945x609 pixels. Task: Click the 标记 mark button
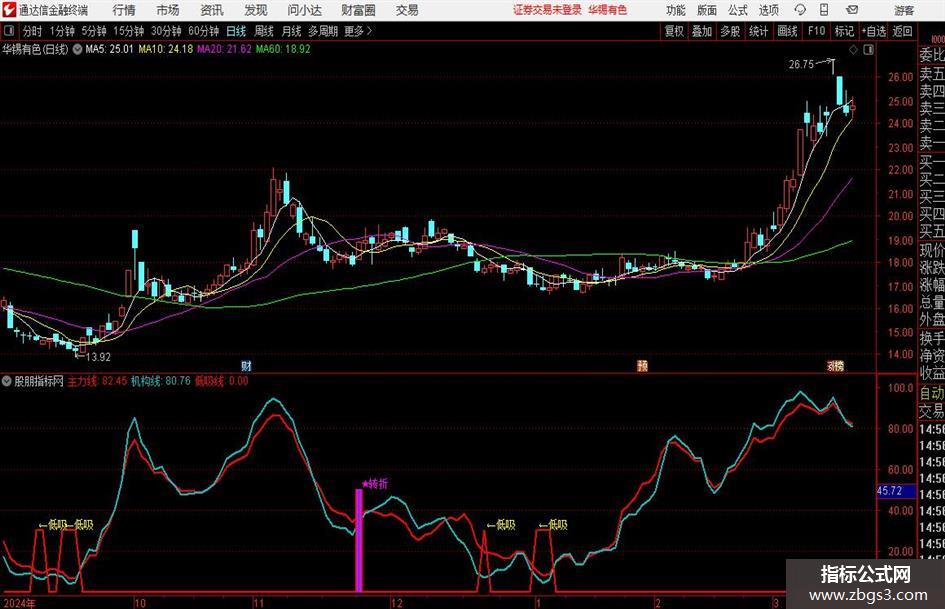(x=844, y=31)
